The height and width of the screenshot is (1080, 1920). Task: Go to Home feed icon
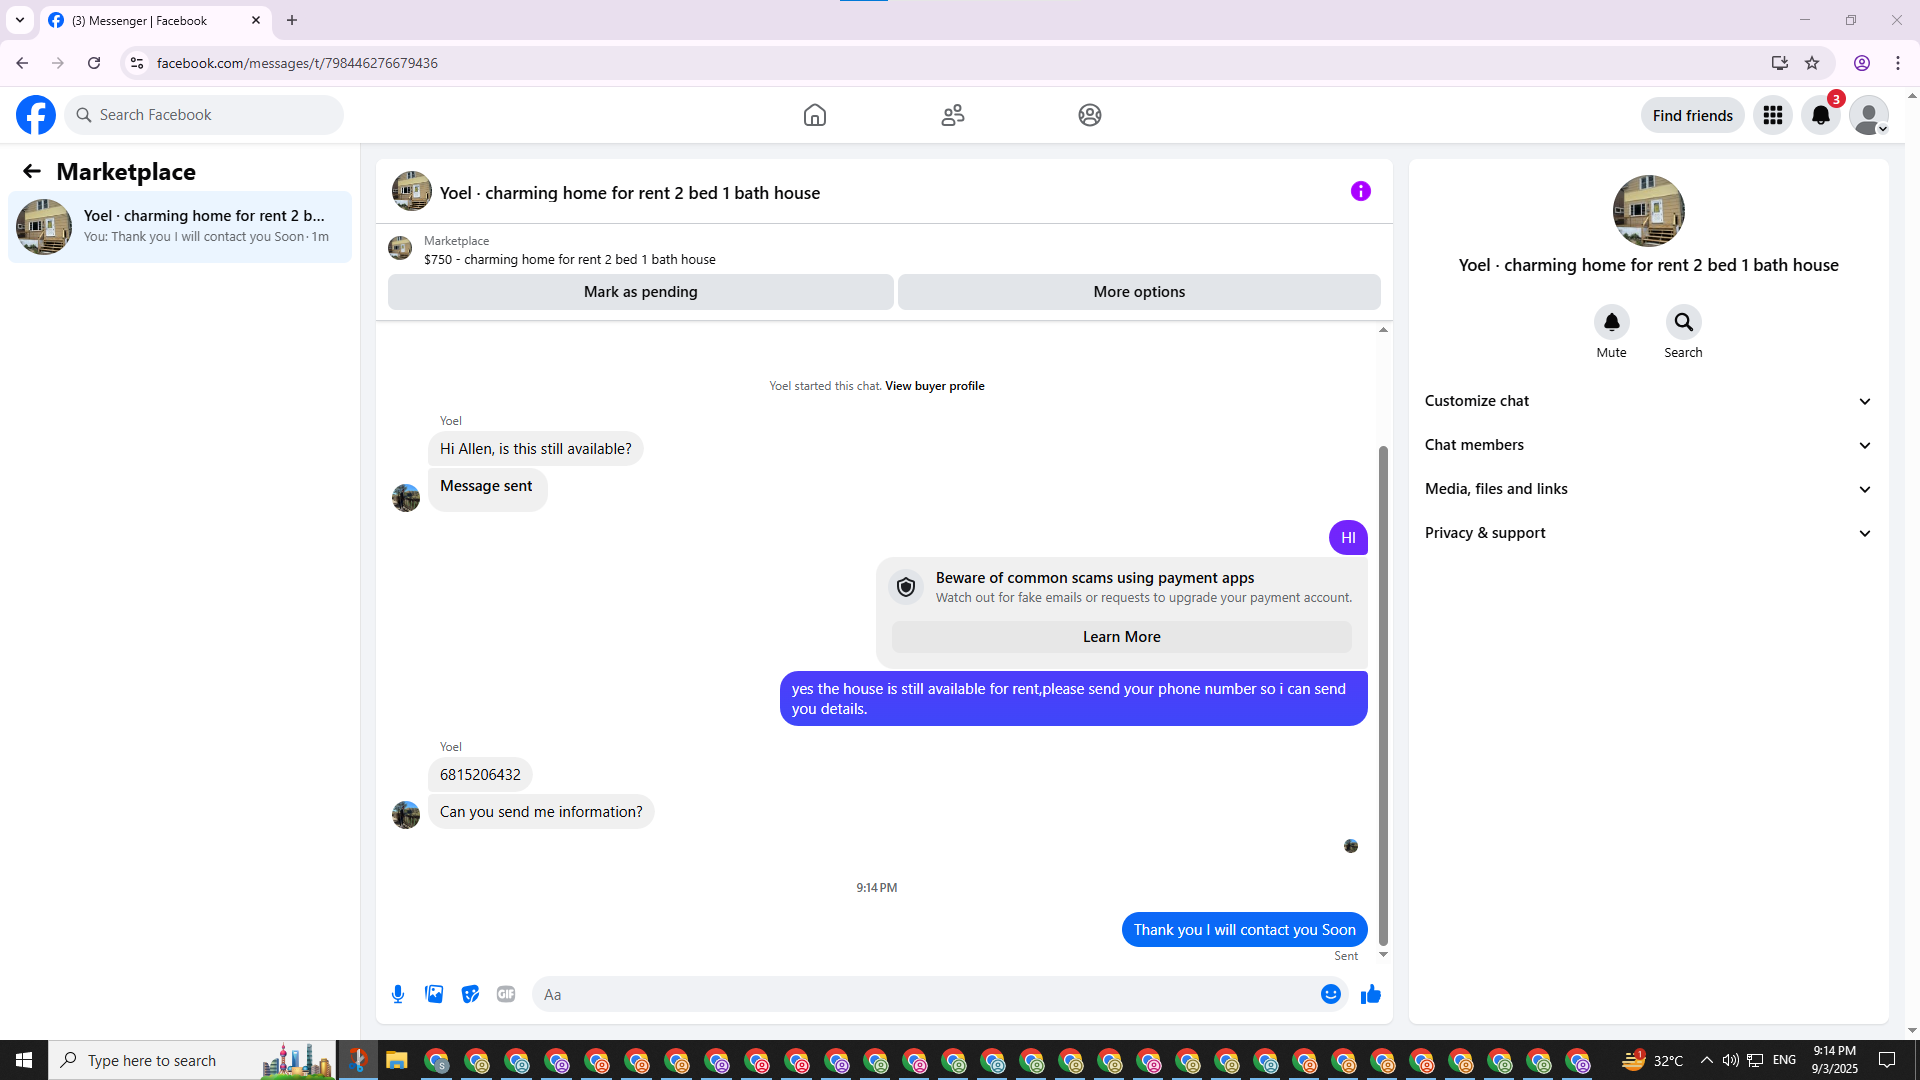point(815,115)
